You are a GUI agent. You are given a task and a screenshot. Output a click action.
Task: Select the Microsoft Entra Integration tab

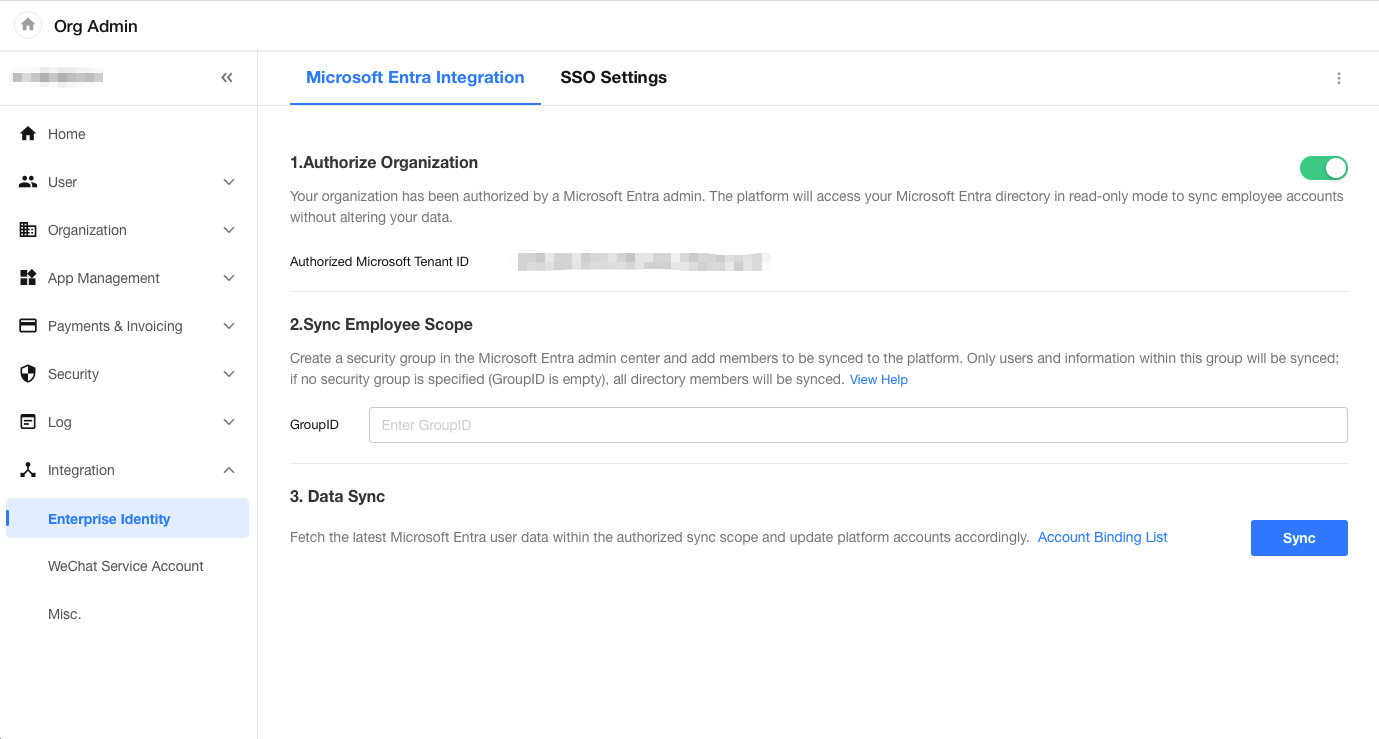pyautogui.click(x=415, y=78)
